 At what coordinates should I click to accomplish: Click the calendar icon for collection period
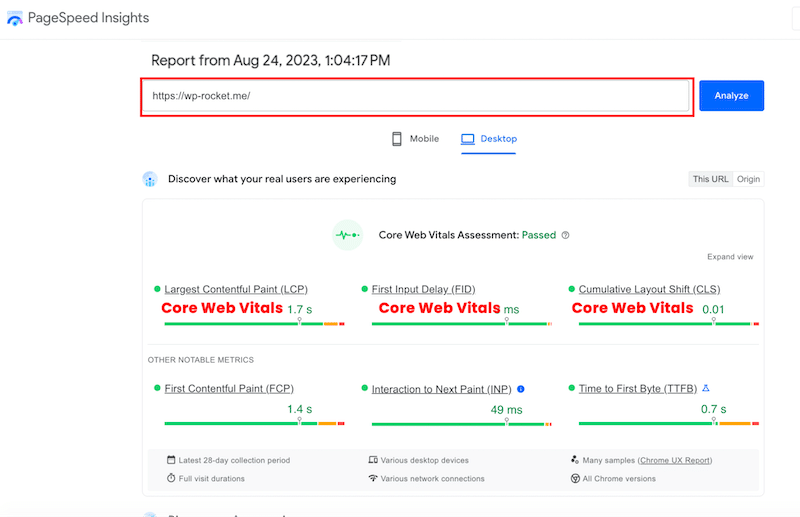pyautogui.click(x=171, y=460)
